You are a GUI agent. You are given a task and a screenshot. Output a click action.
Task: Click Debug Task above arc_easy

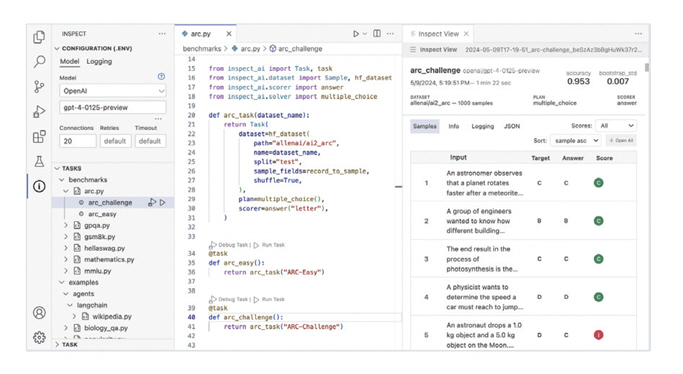point(233,245)
